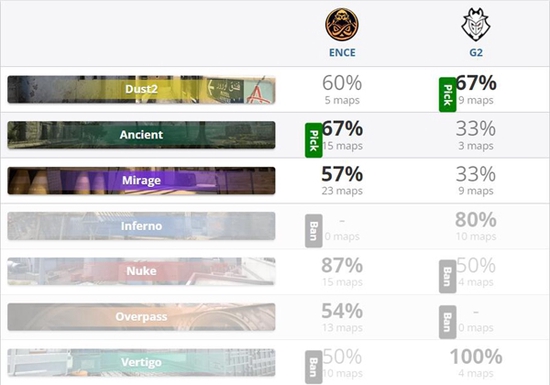Open the ENCE team logo
The height and width of the screenshot is (385, 550).
point(342,25)
